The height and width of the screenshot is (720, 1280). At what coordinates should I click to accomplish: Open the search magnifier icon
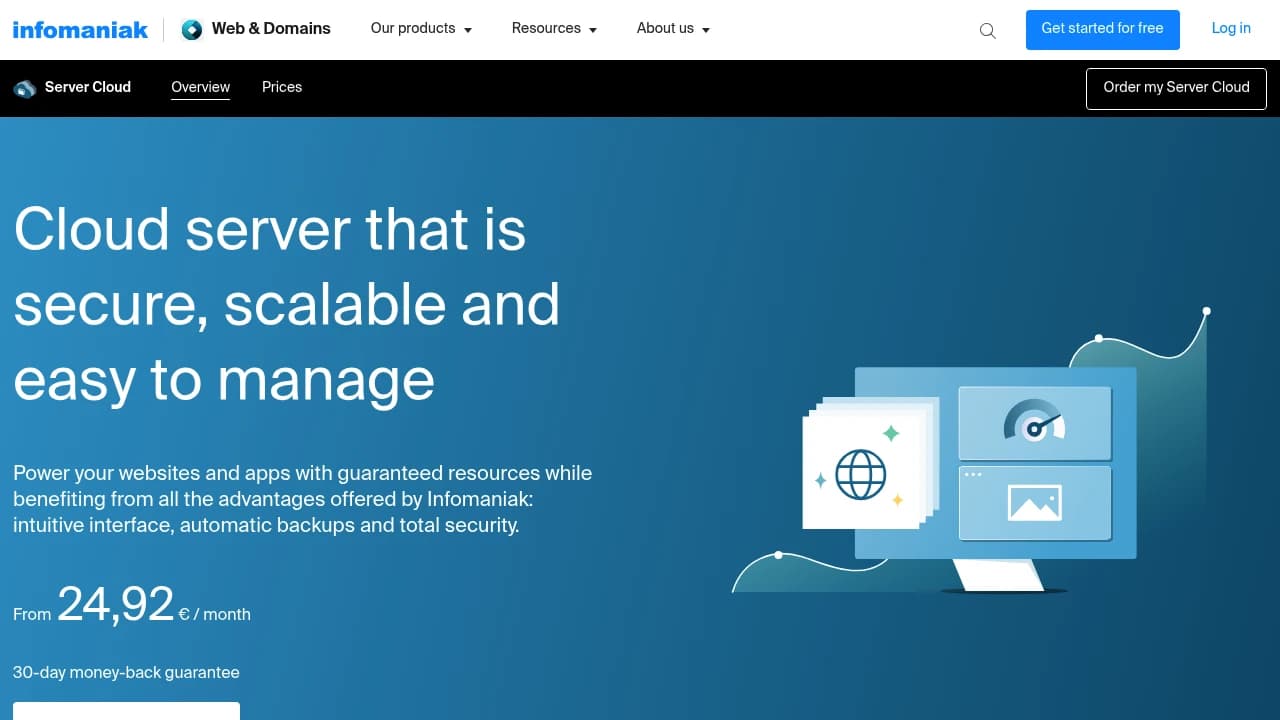988,30
